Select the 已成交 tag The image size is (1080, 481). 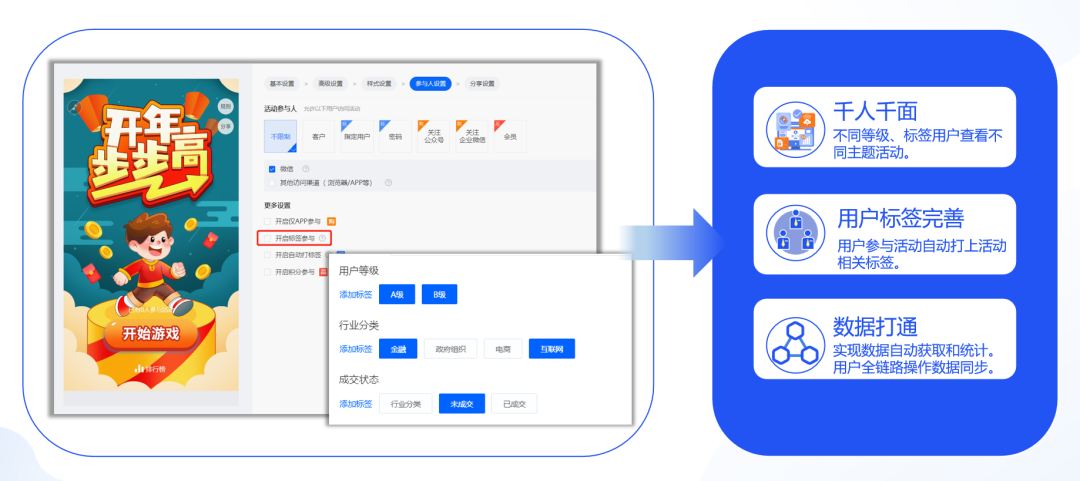click(514, 404)
